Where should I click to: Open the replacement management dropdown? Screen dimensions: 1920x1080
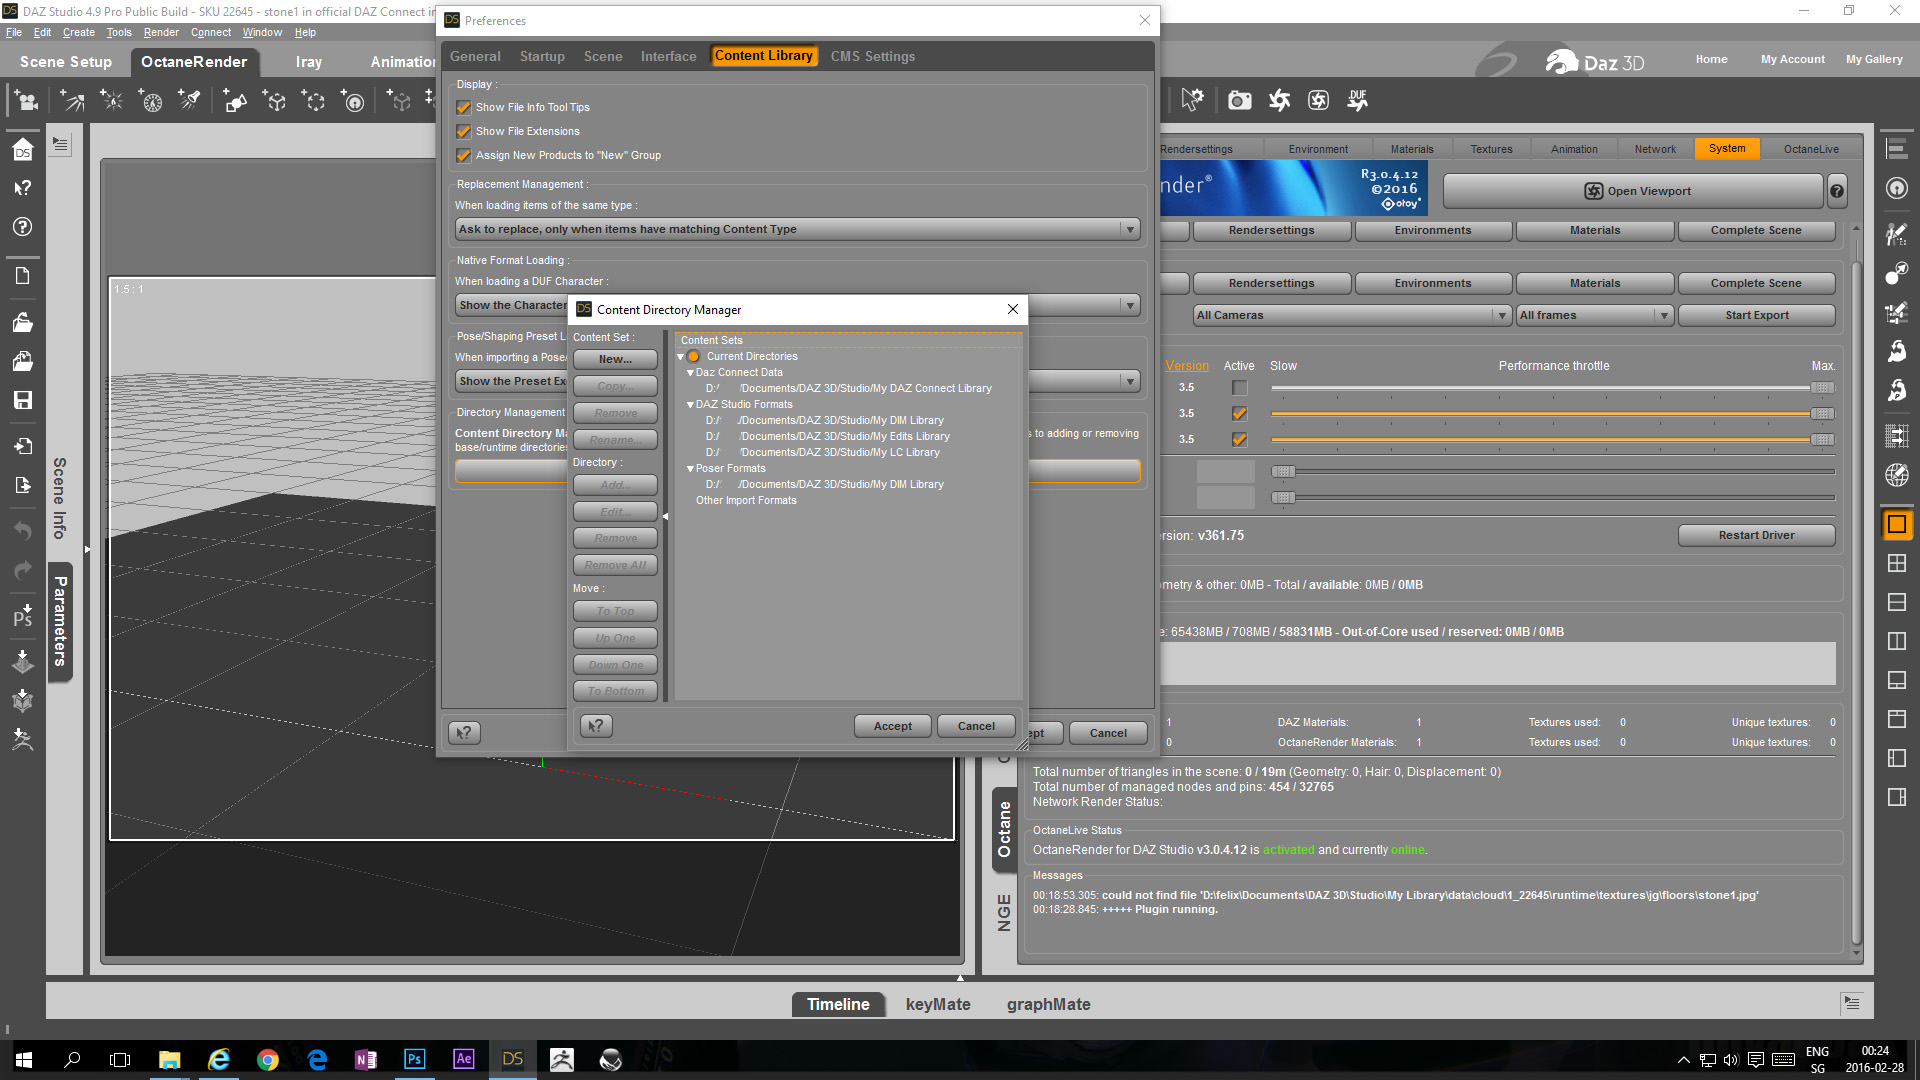pos(797,229)
